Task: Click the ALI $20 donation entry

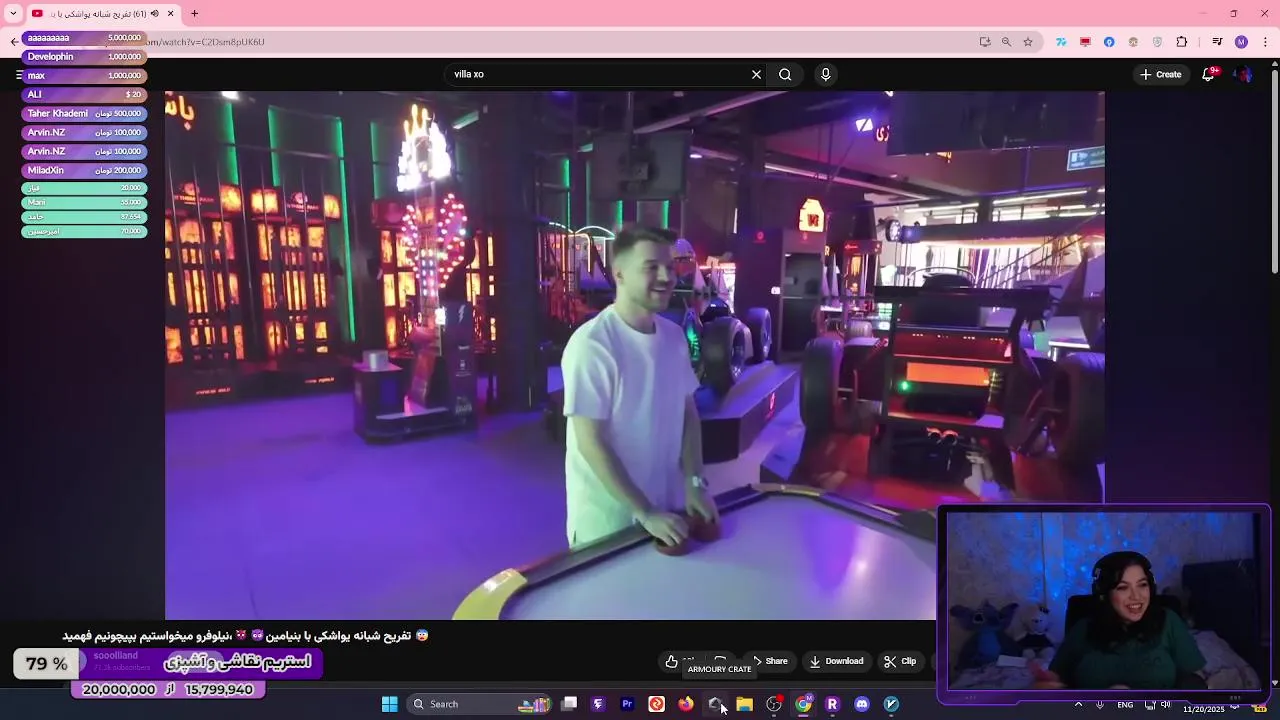Action: [84, 95]
